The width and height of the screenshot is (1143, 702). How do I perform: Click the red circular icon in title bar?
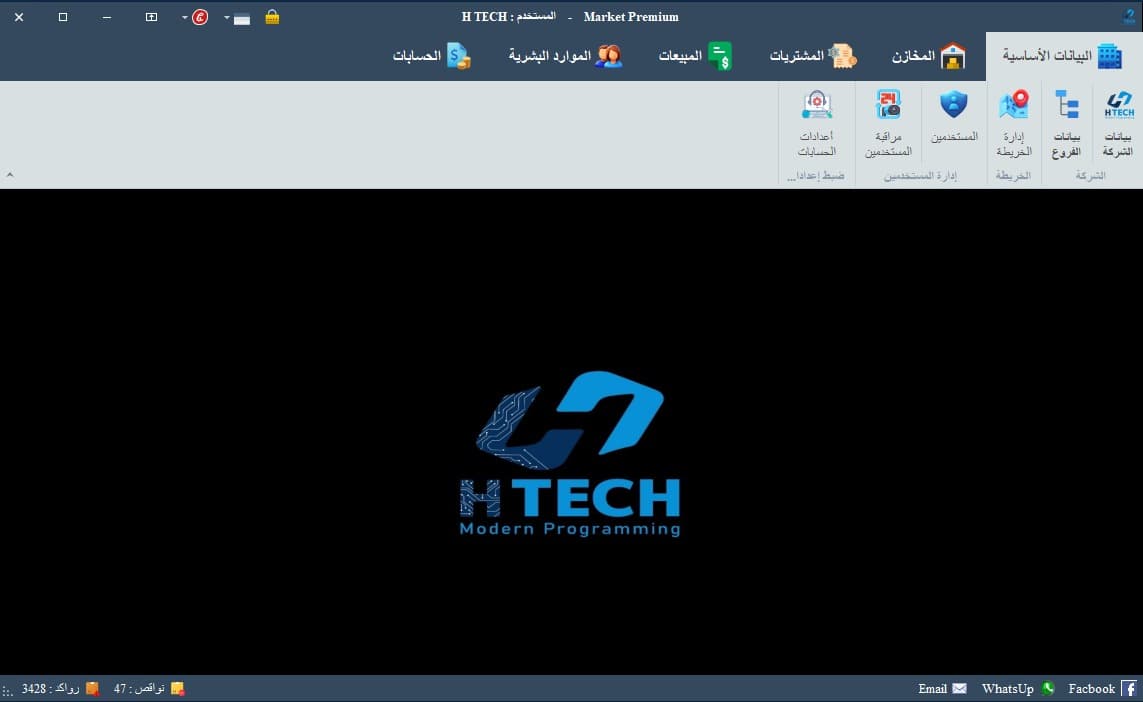pos(200,17)
